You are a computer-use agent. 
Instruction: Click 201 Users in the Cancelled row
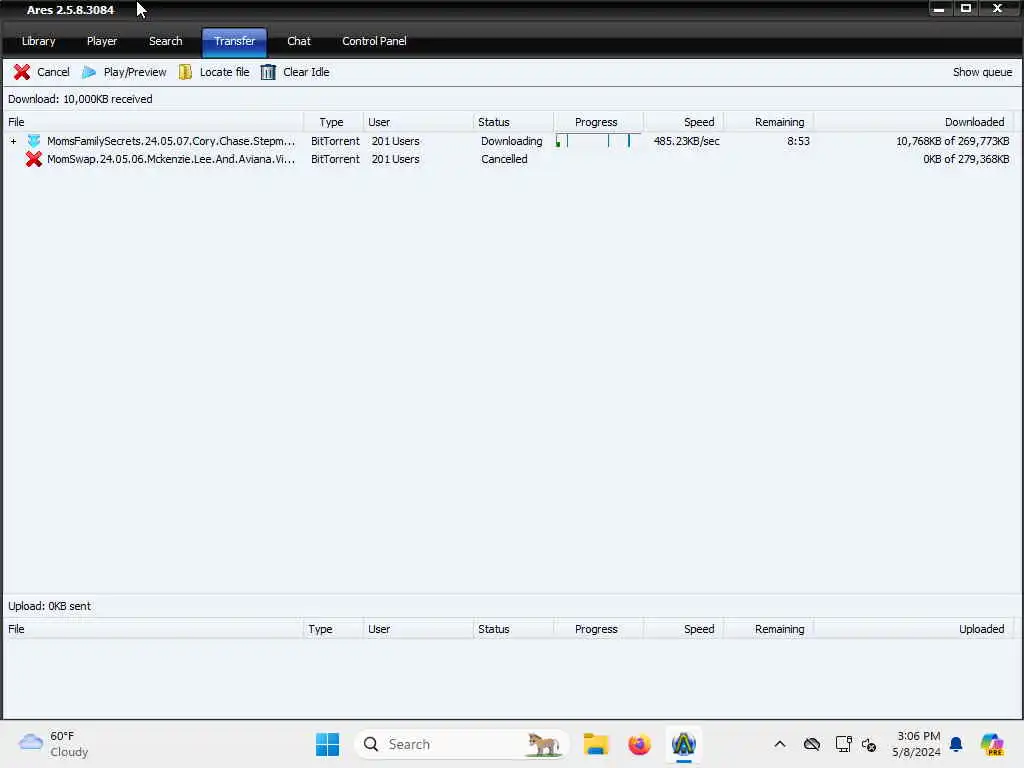point(395,159)
